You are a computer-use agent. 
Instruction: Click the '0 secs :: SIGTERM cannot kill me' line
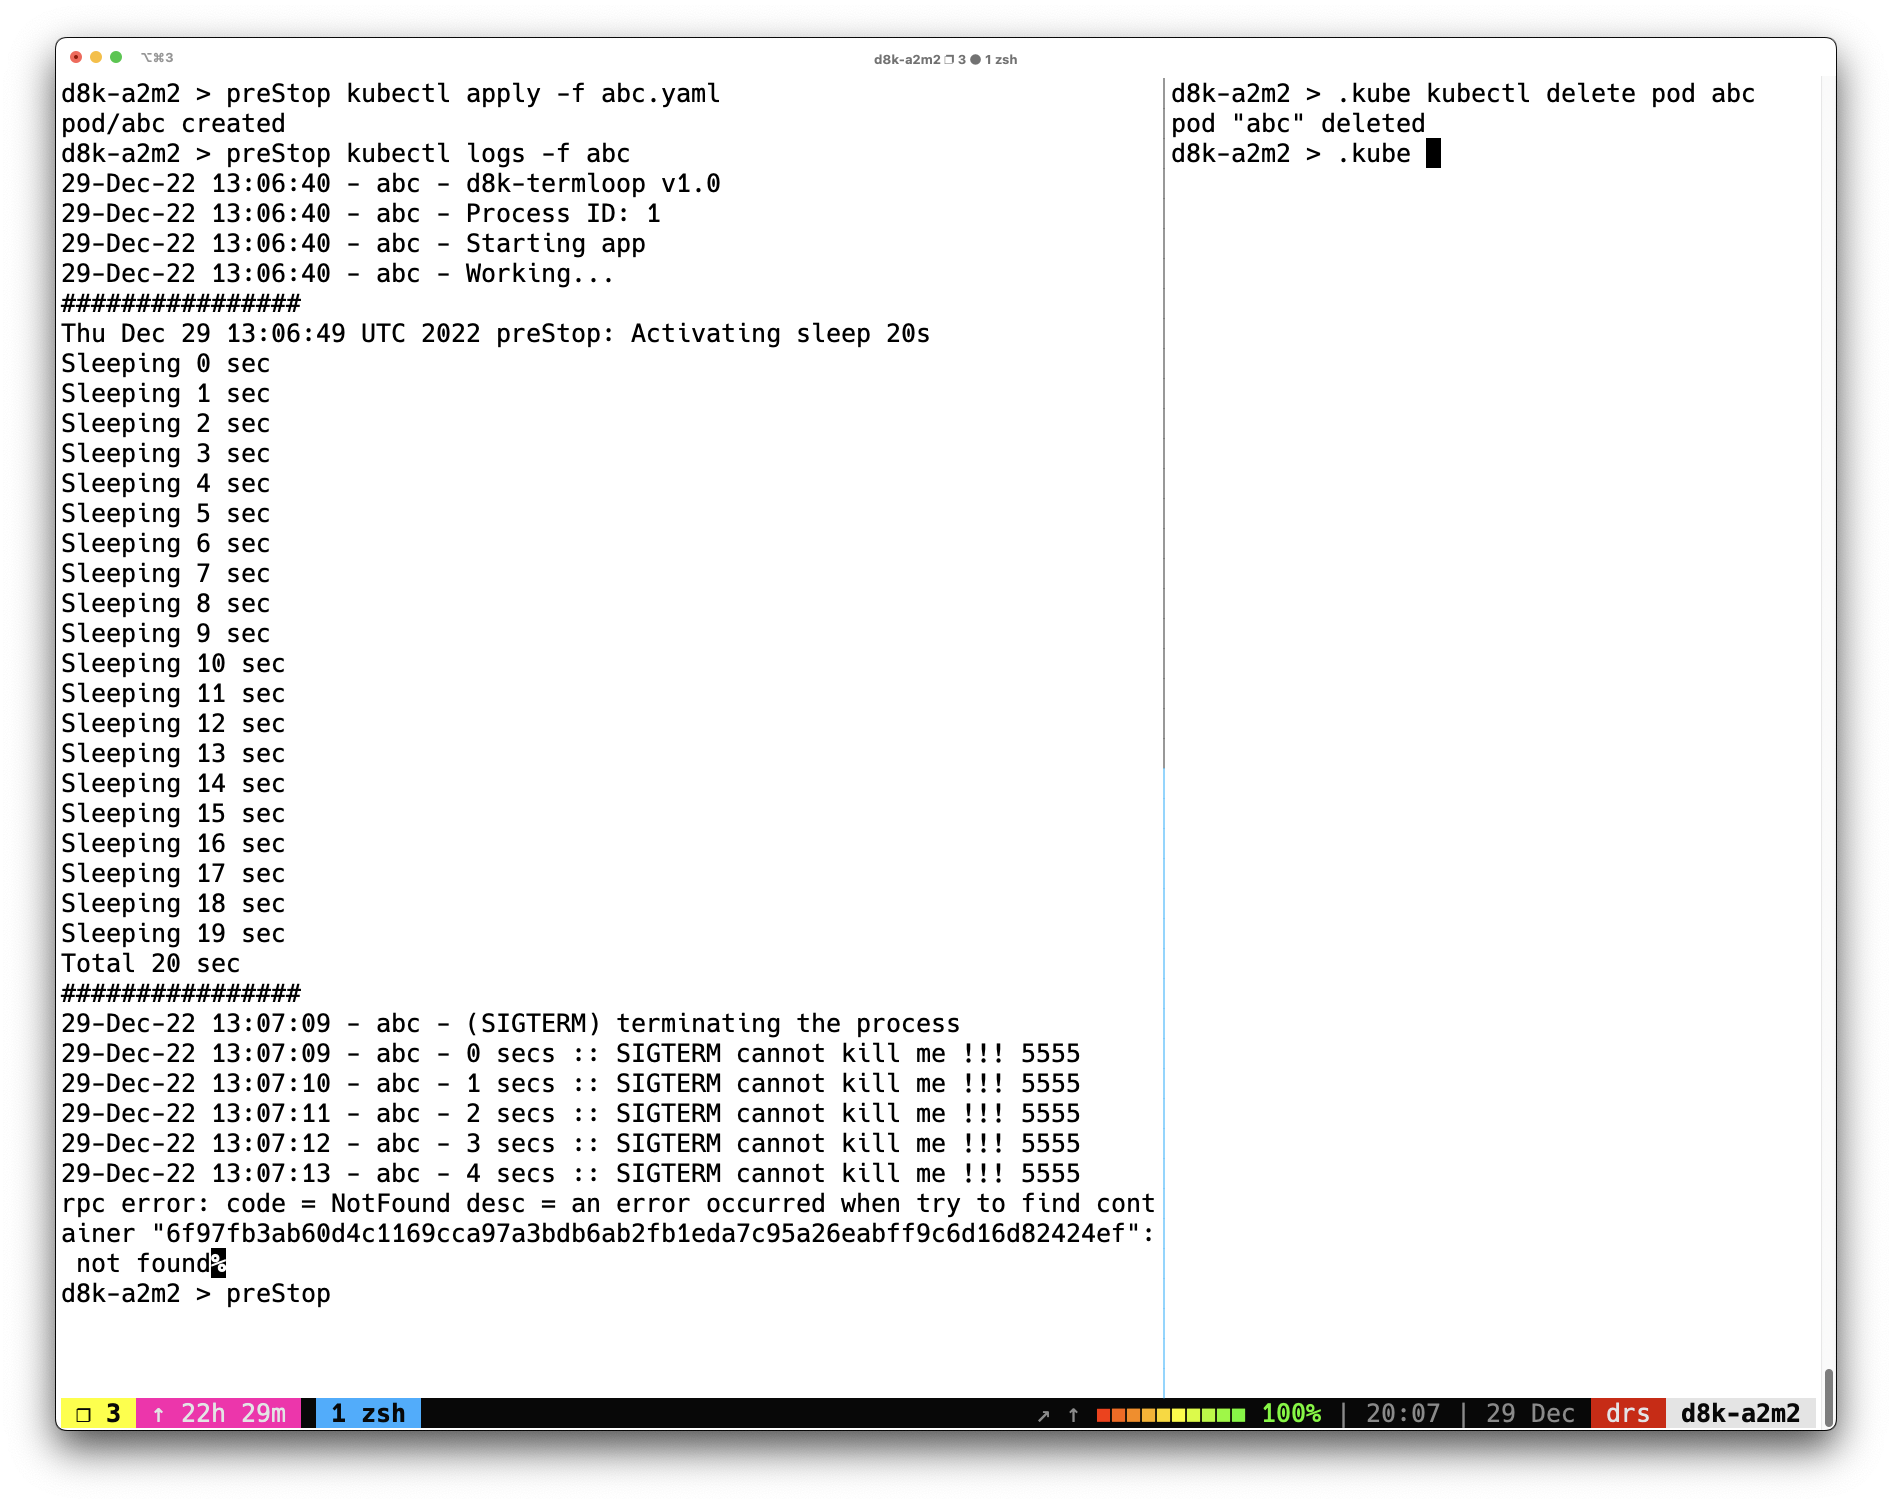coord(571,1053)
